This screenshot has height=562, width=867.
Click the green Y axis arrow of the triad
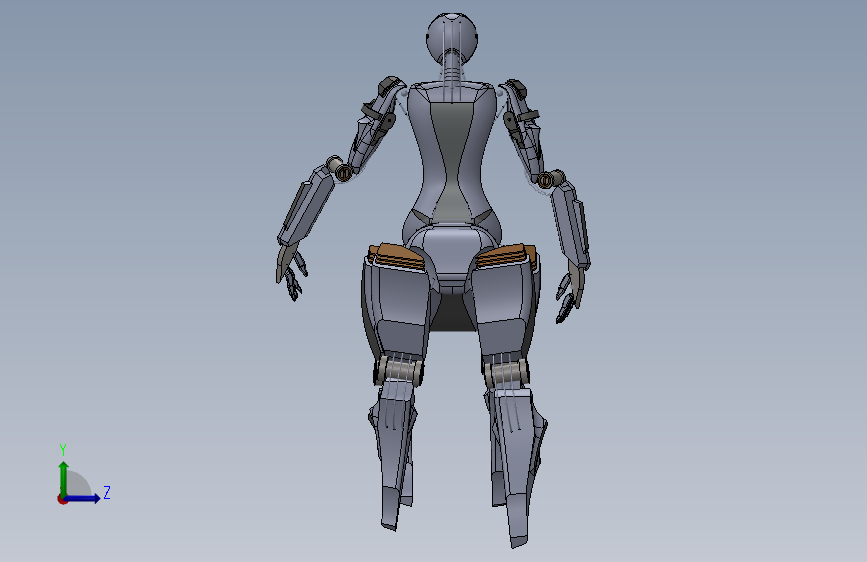(64, 478)
